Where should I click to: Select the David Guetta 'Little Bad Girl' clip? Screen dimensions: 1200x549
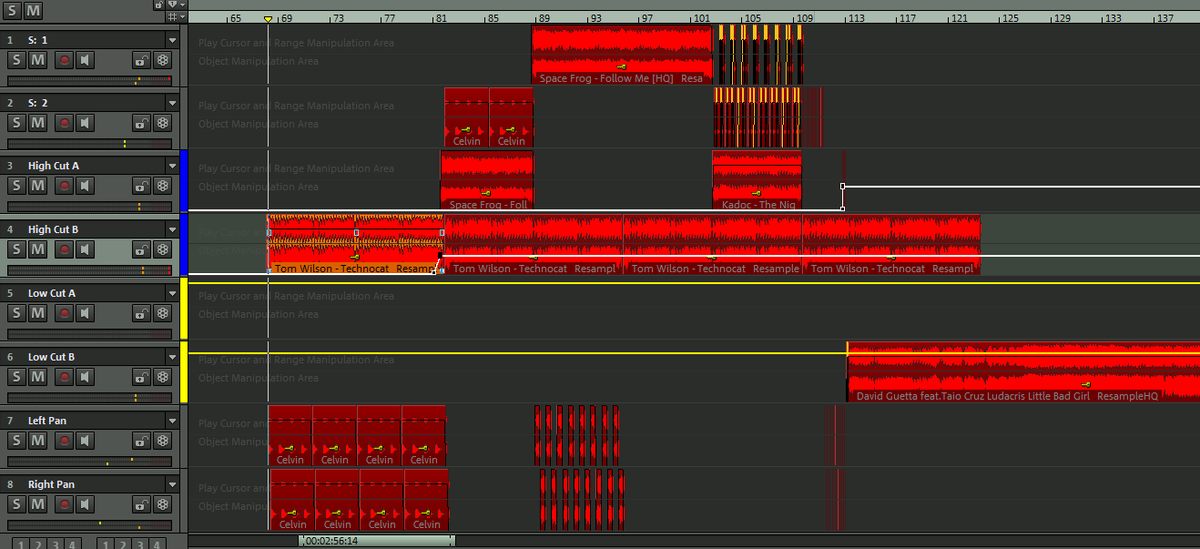(1023, 373)
